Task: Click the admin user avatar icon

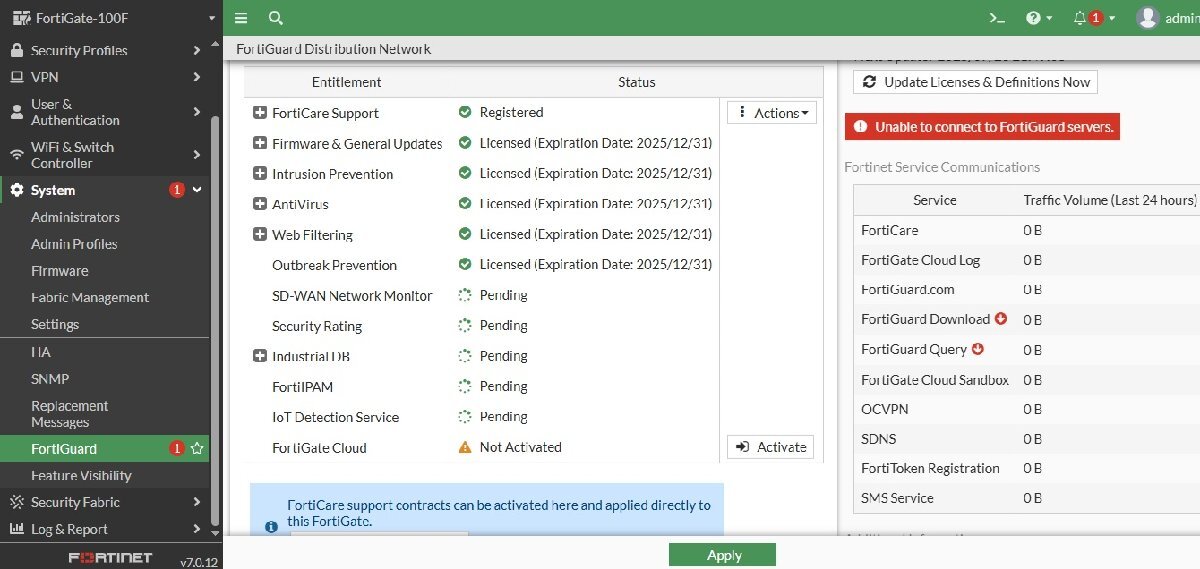Action: pos(1148,18)
